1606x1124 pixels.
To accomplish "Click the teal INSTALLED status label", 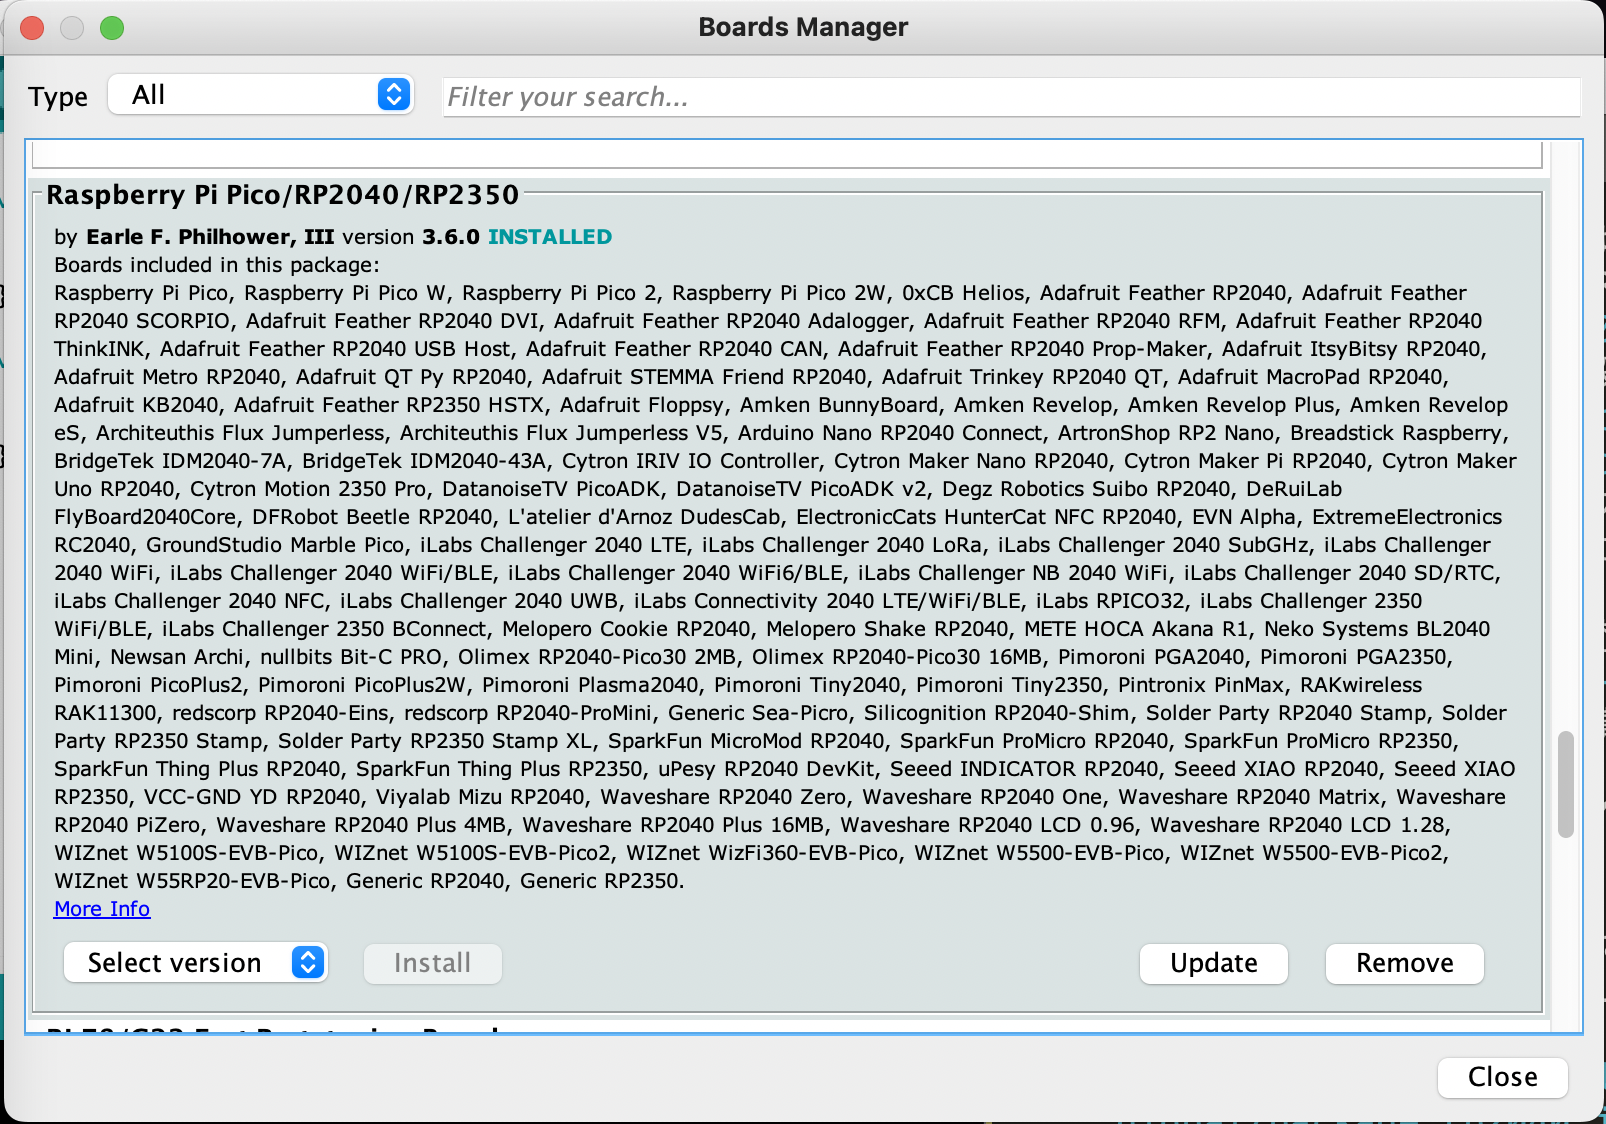I will [x=549, y=237].
